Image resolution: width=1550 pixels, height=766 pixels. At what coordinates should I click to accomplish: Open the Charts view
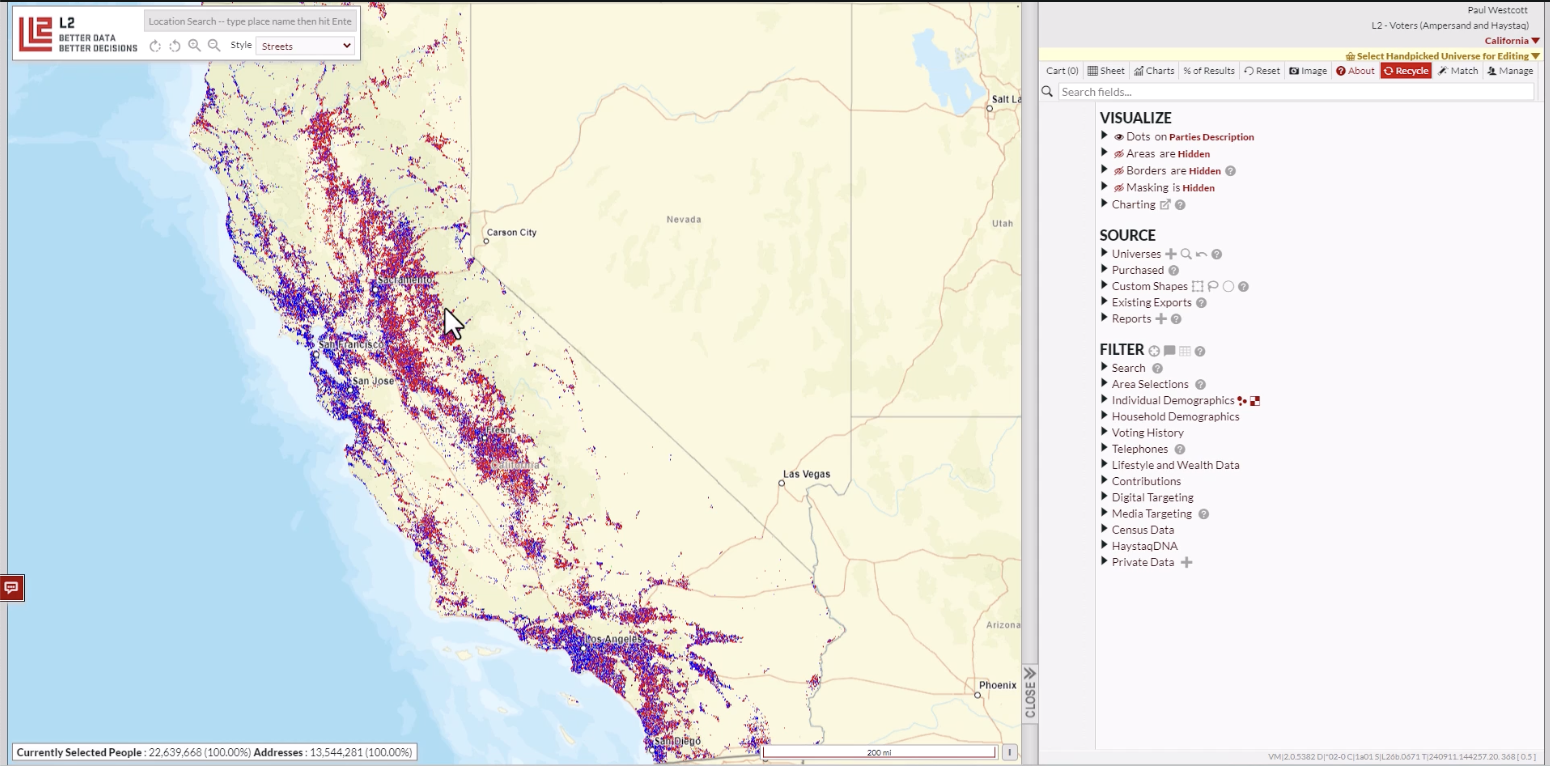[1154, 71]
